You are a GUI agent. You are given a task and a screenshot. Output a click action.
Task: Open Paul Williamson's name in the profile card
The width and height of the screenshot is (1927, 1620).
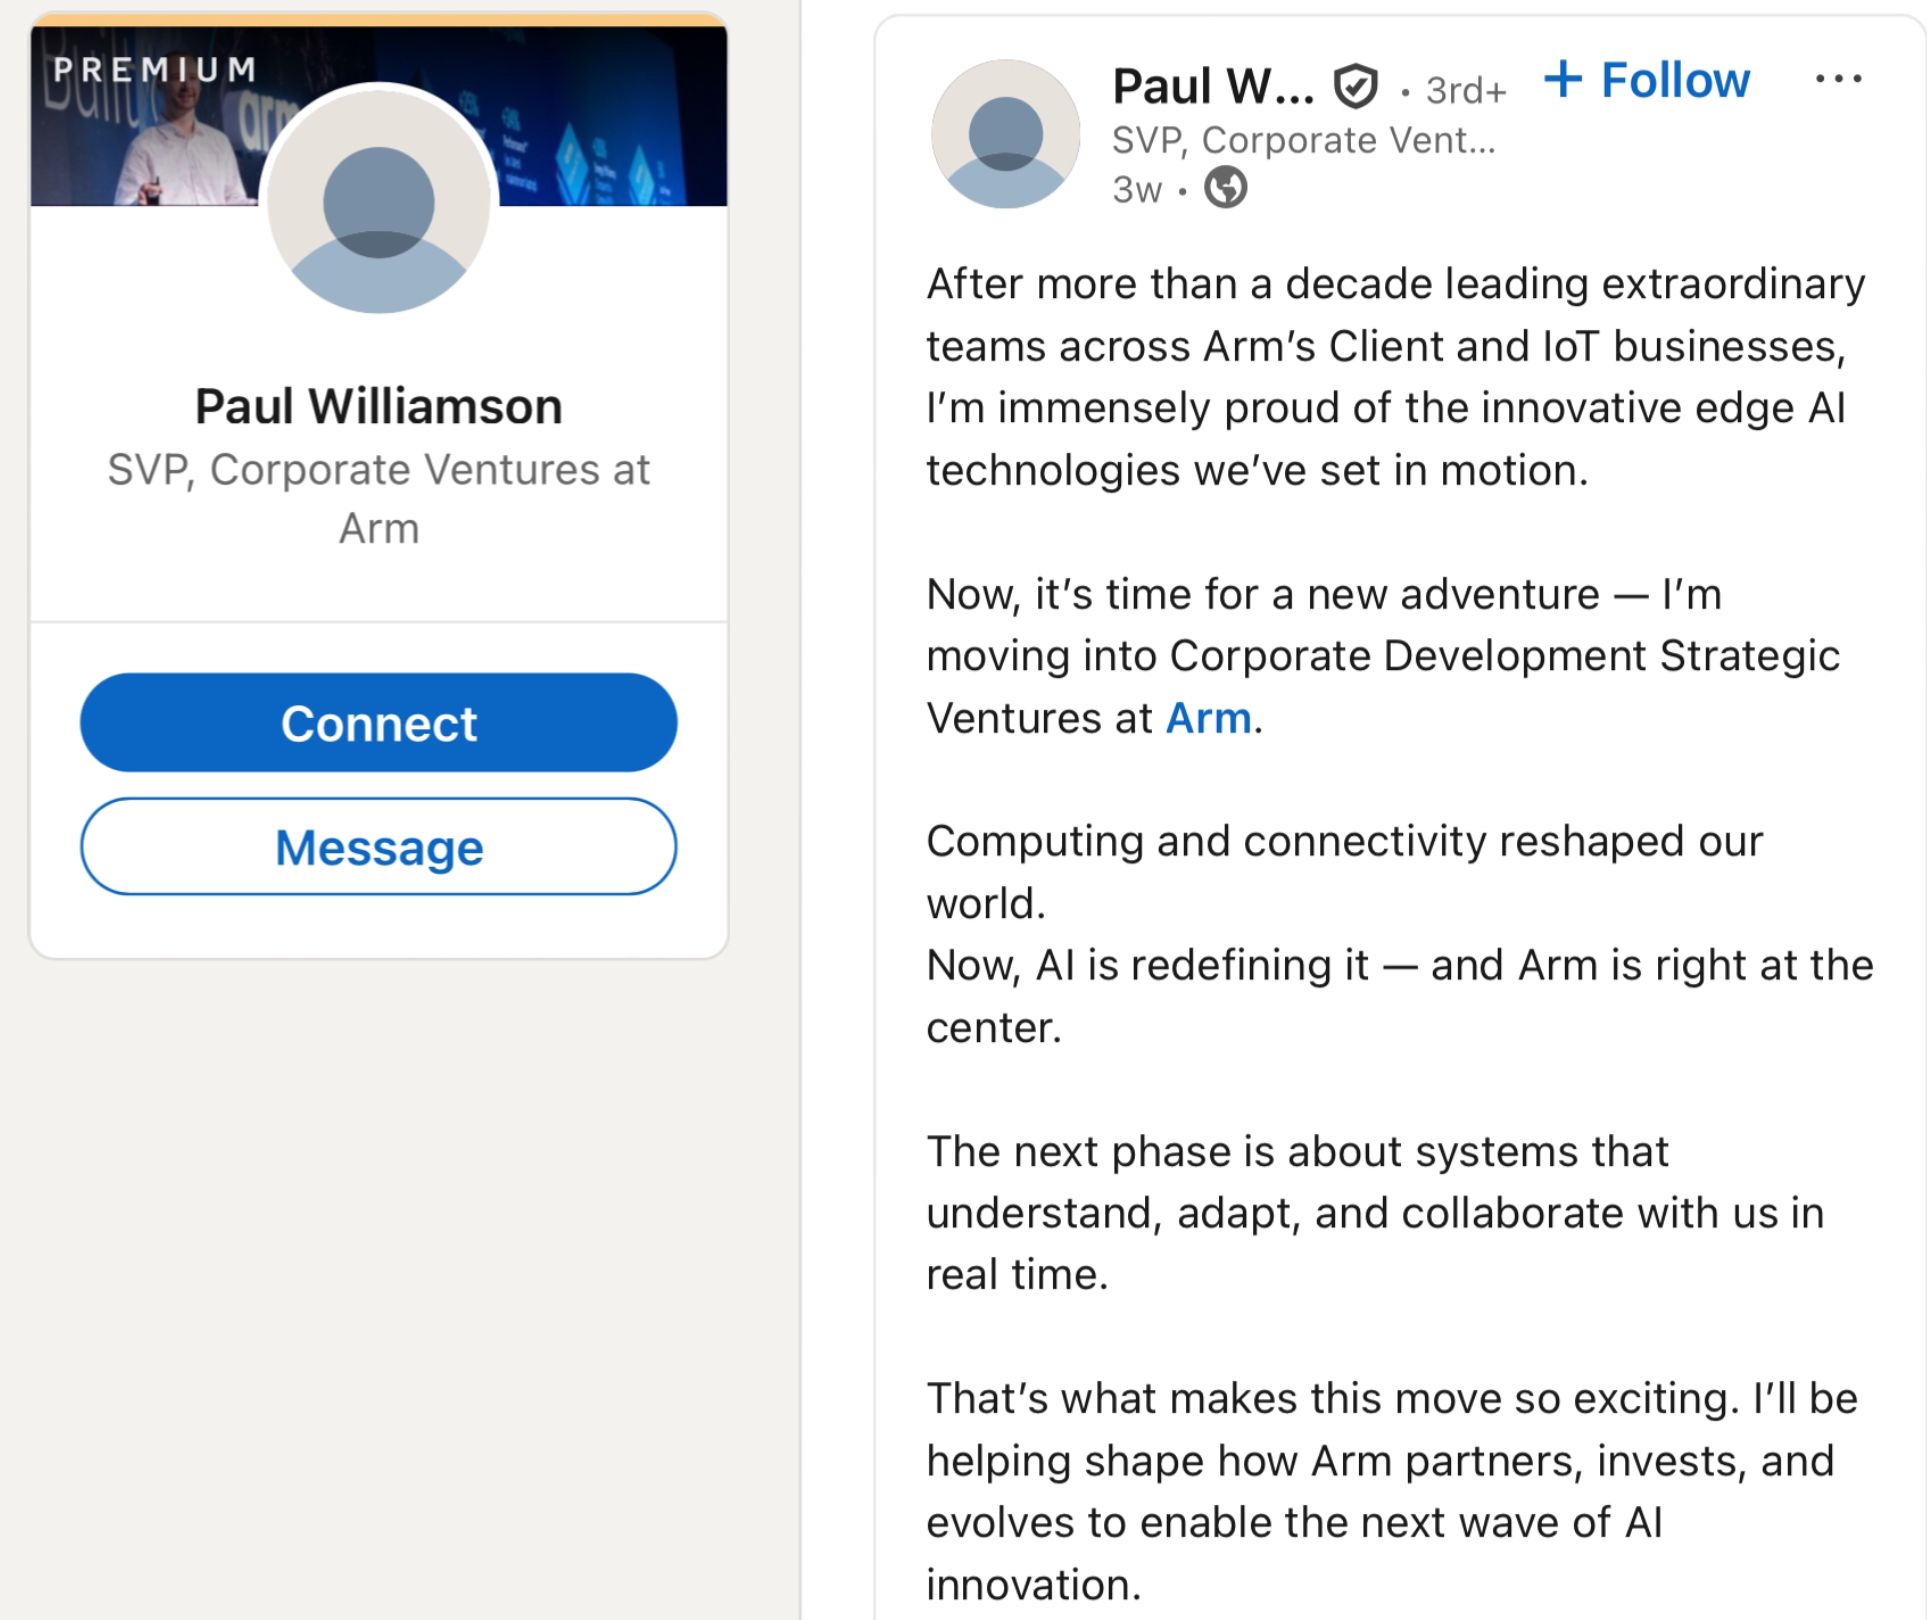click(379, 406)
